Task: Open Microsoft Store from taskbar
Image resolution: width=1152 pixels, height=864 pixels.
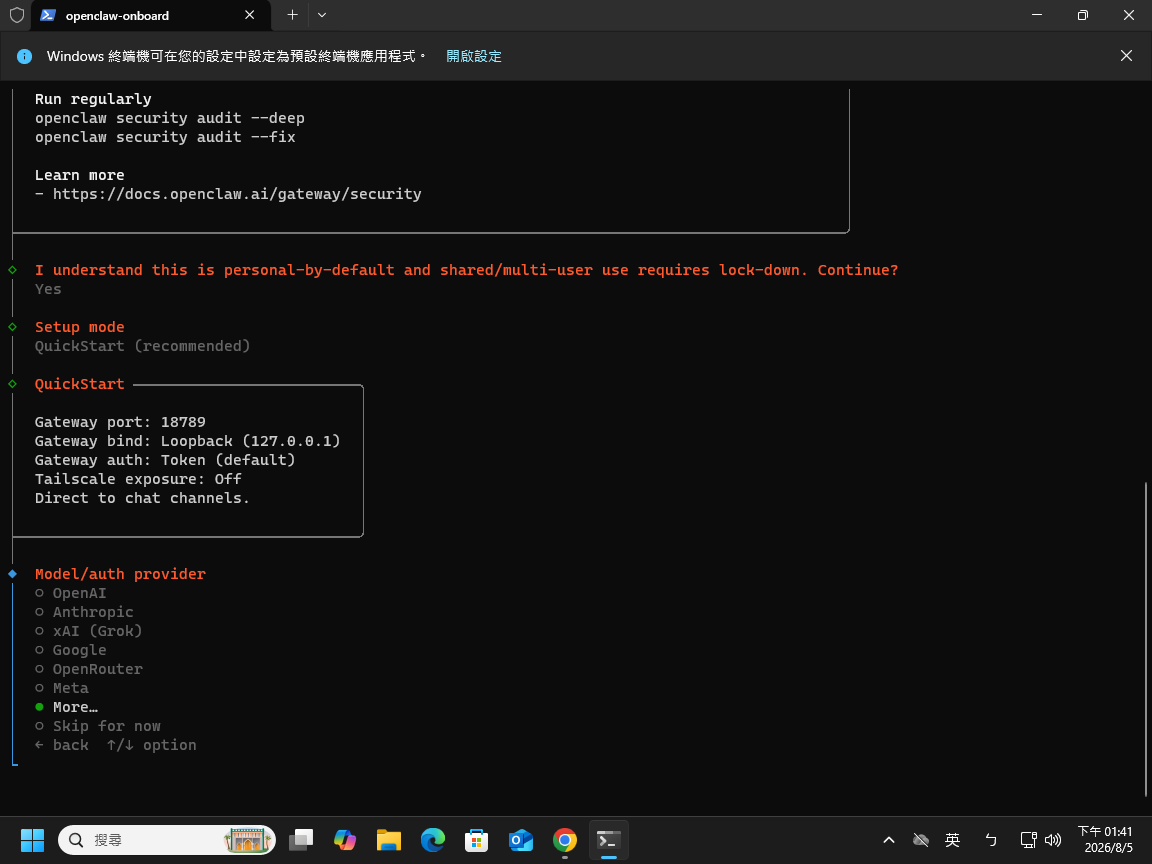Action: (x=477, y=840)
